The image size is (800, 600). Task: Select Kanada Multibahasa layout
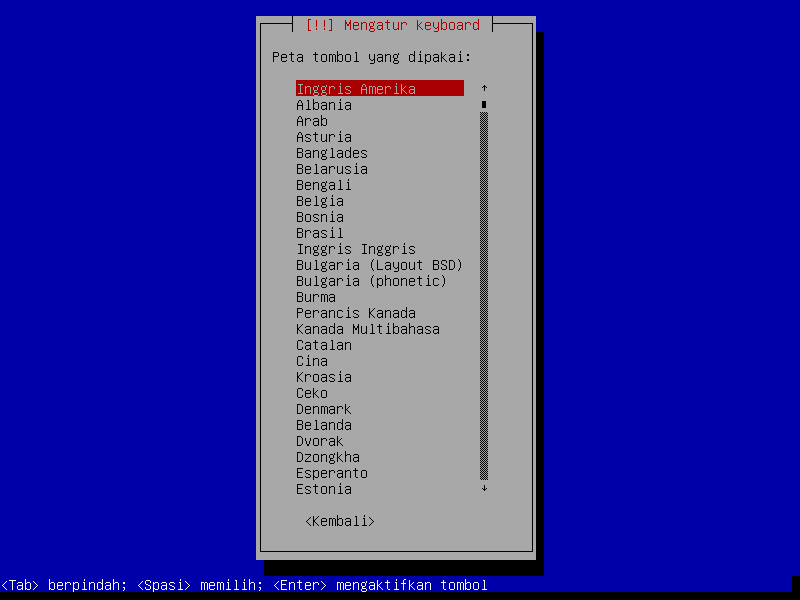click(367, 329)
